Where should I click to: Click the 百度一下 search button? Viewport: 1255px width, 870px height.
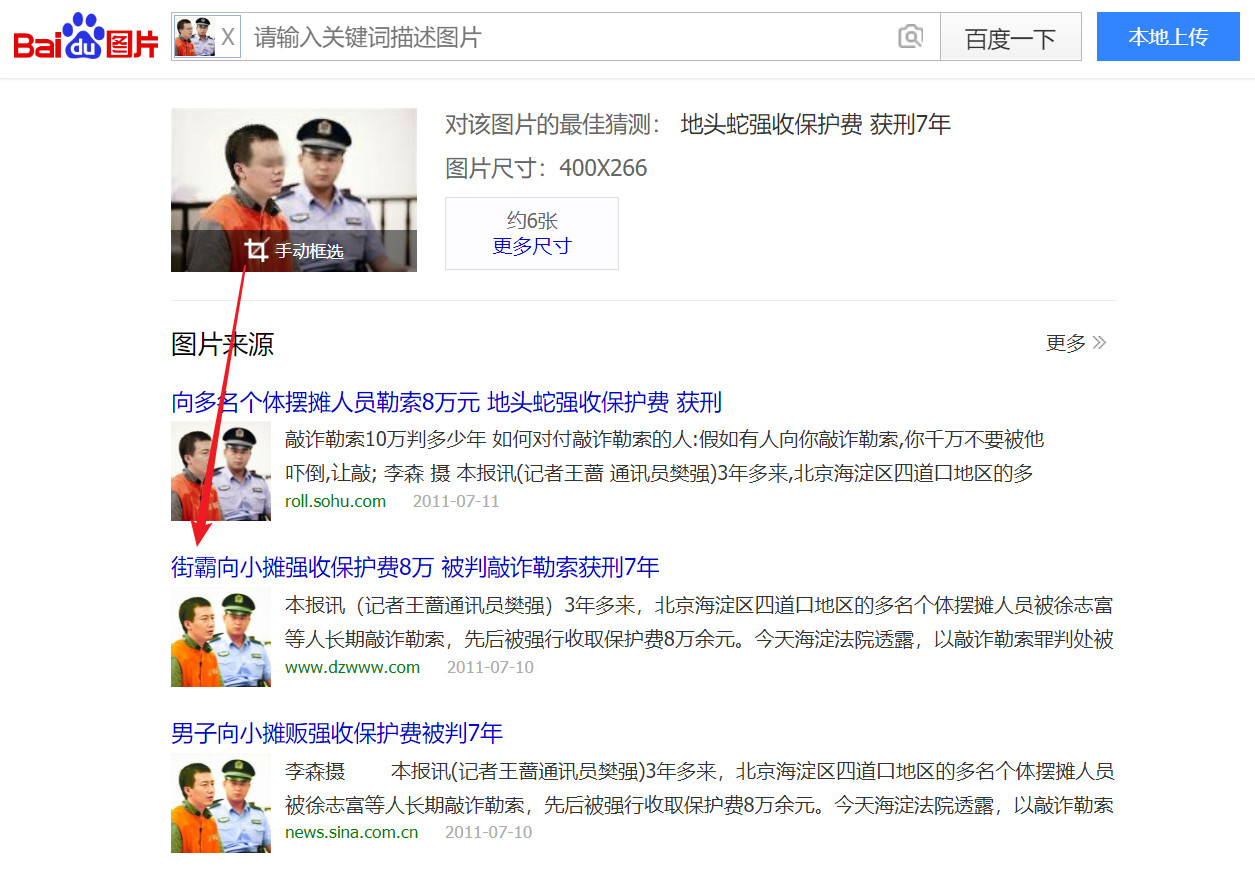[x=1010, y=36]
